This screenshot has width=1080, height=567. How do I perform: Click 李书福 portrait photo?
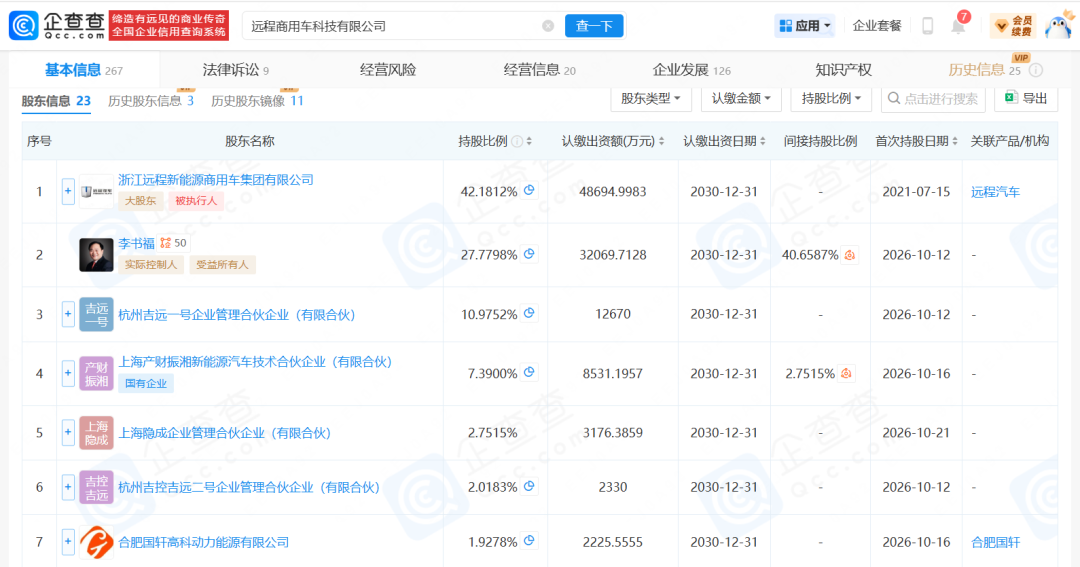96,255
